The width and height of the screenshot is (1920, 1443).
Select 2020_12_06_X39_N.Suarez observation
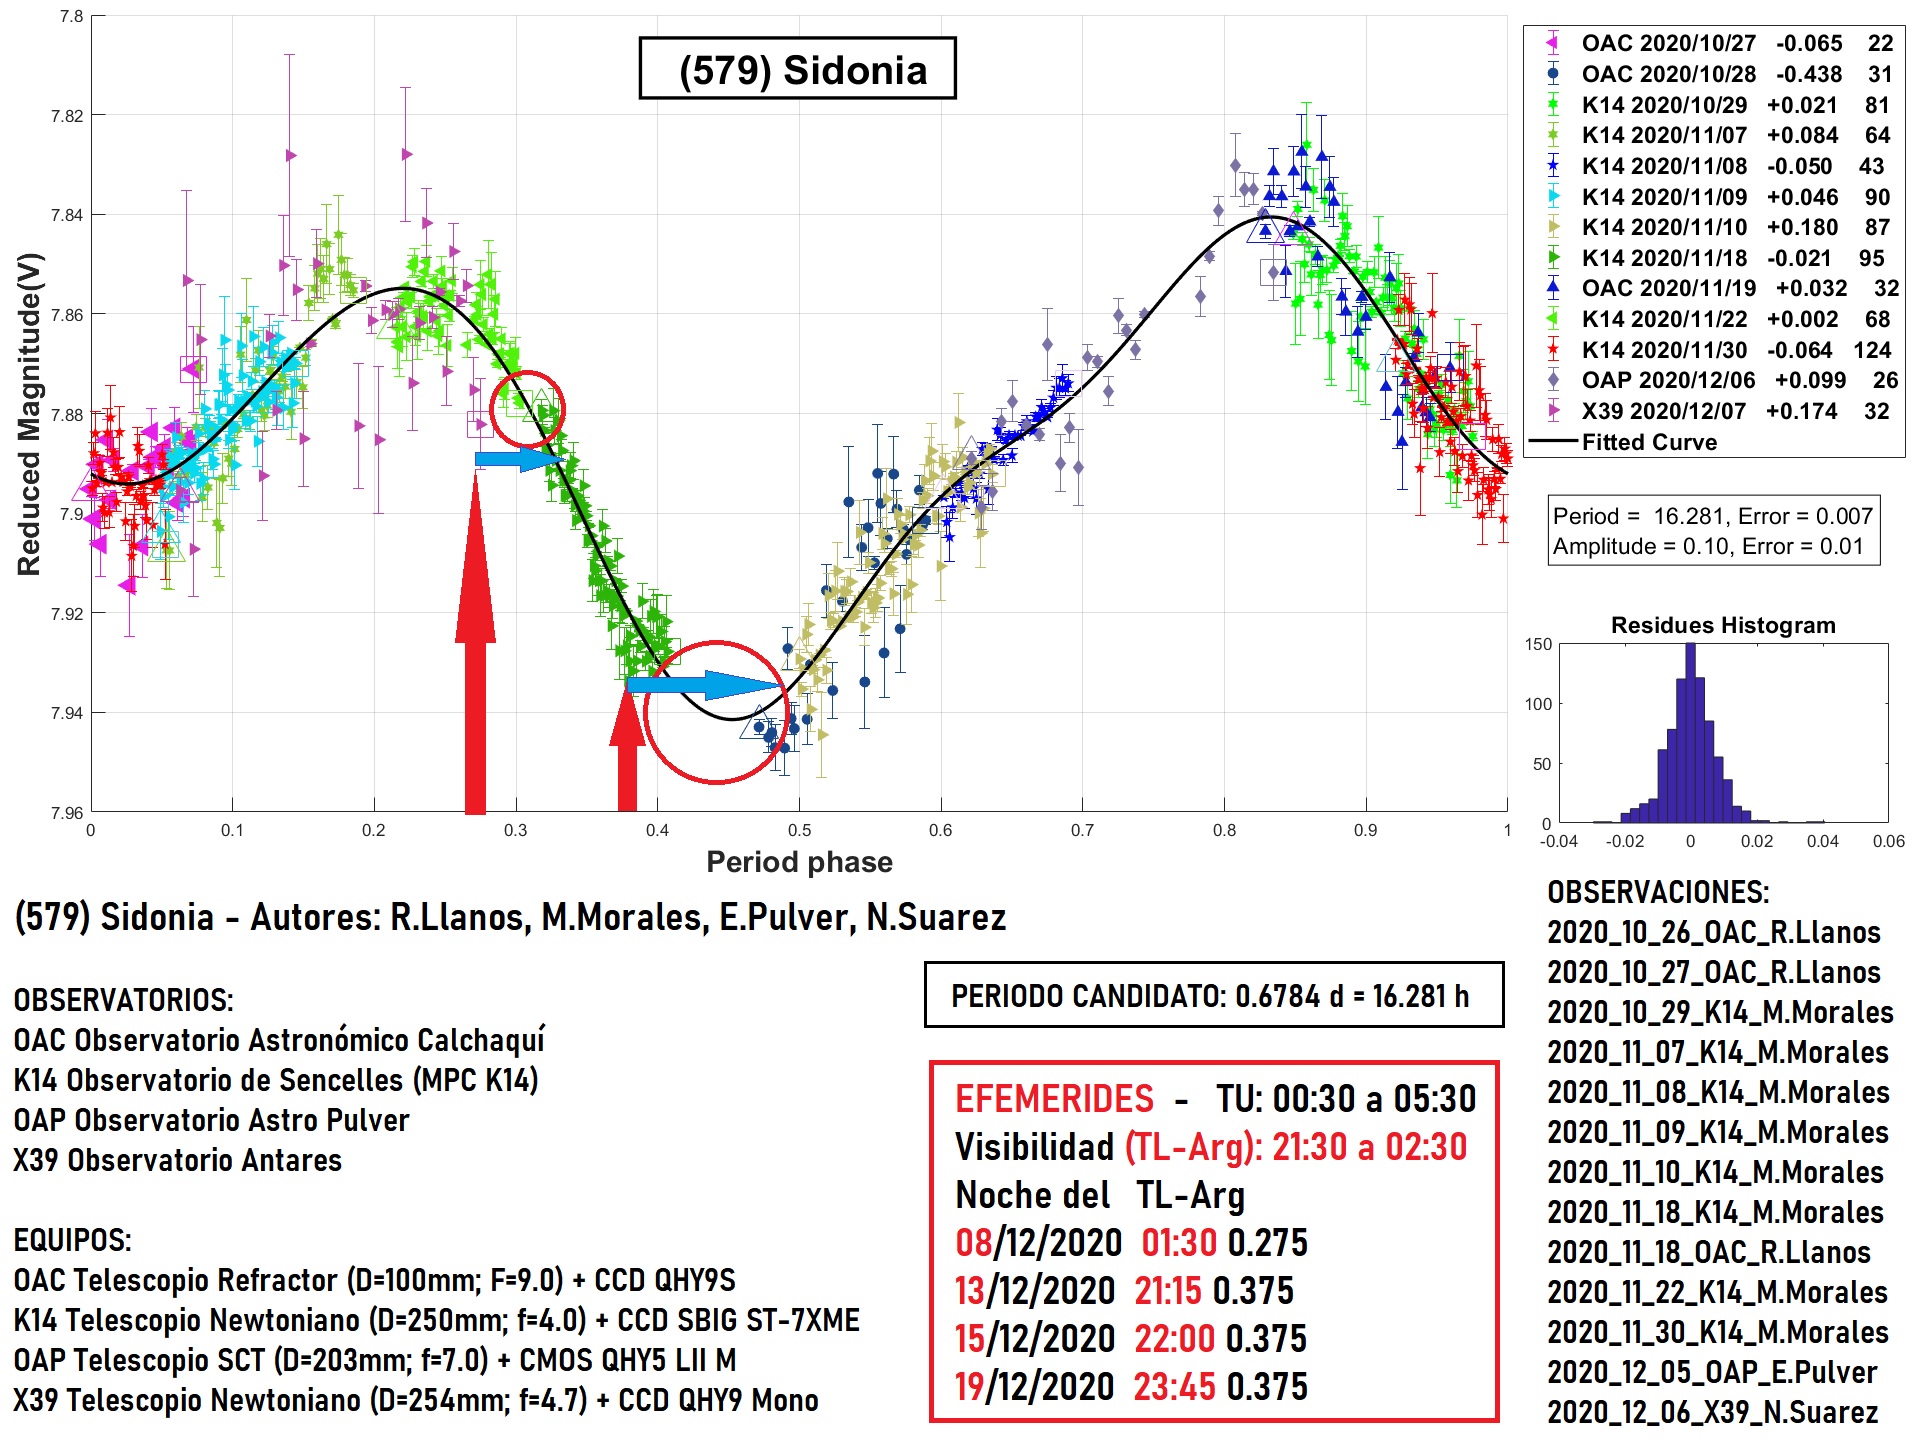(1713, 1412)
